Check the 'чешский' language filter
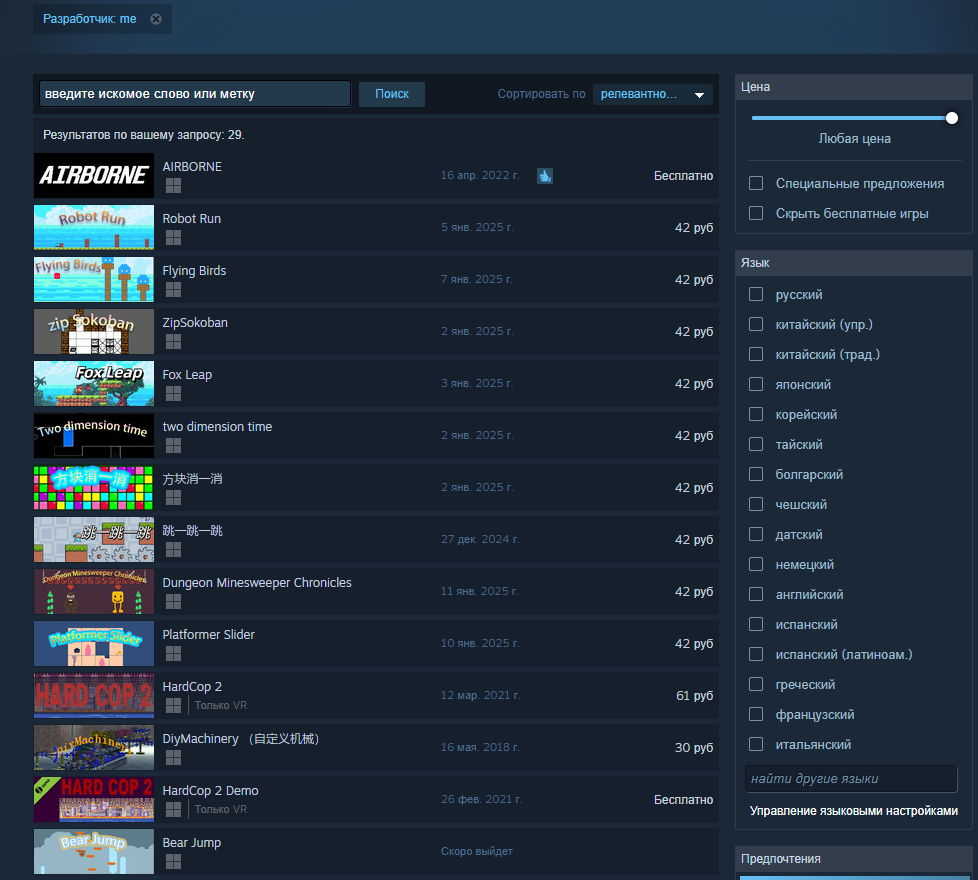 756,504
